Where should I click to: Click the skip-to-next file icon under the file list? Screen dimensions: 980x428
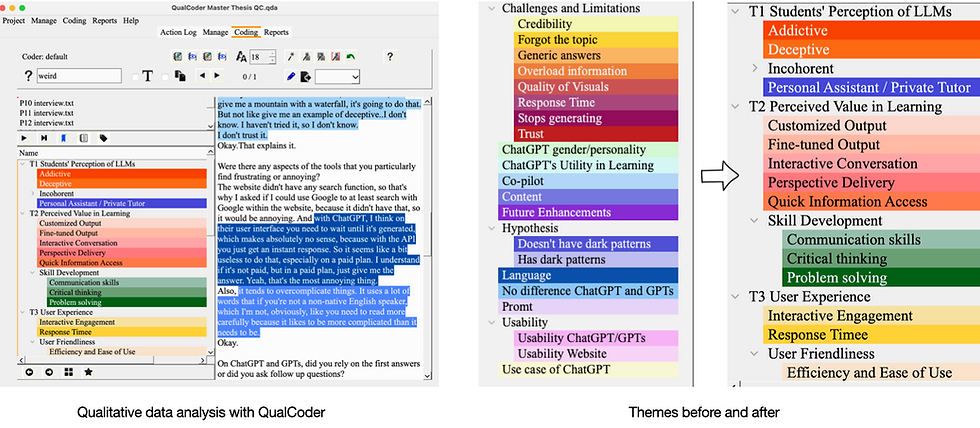(44, 138)
